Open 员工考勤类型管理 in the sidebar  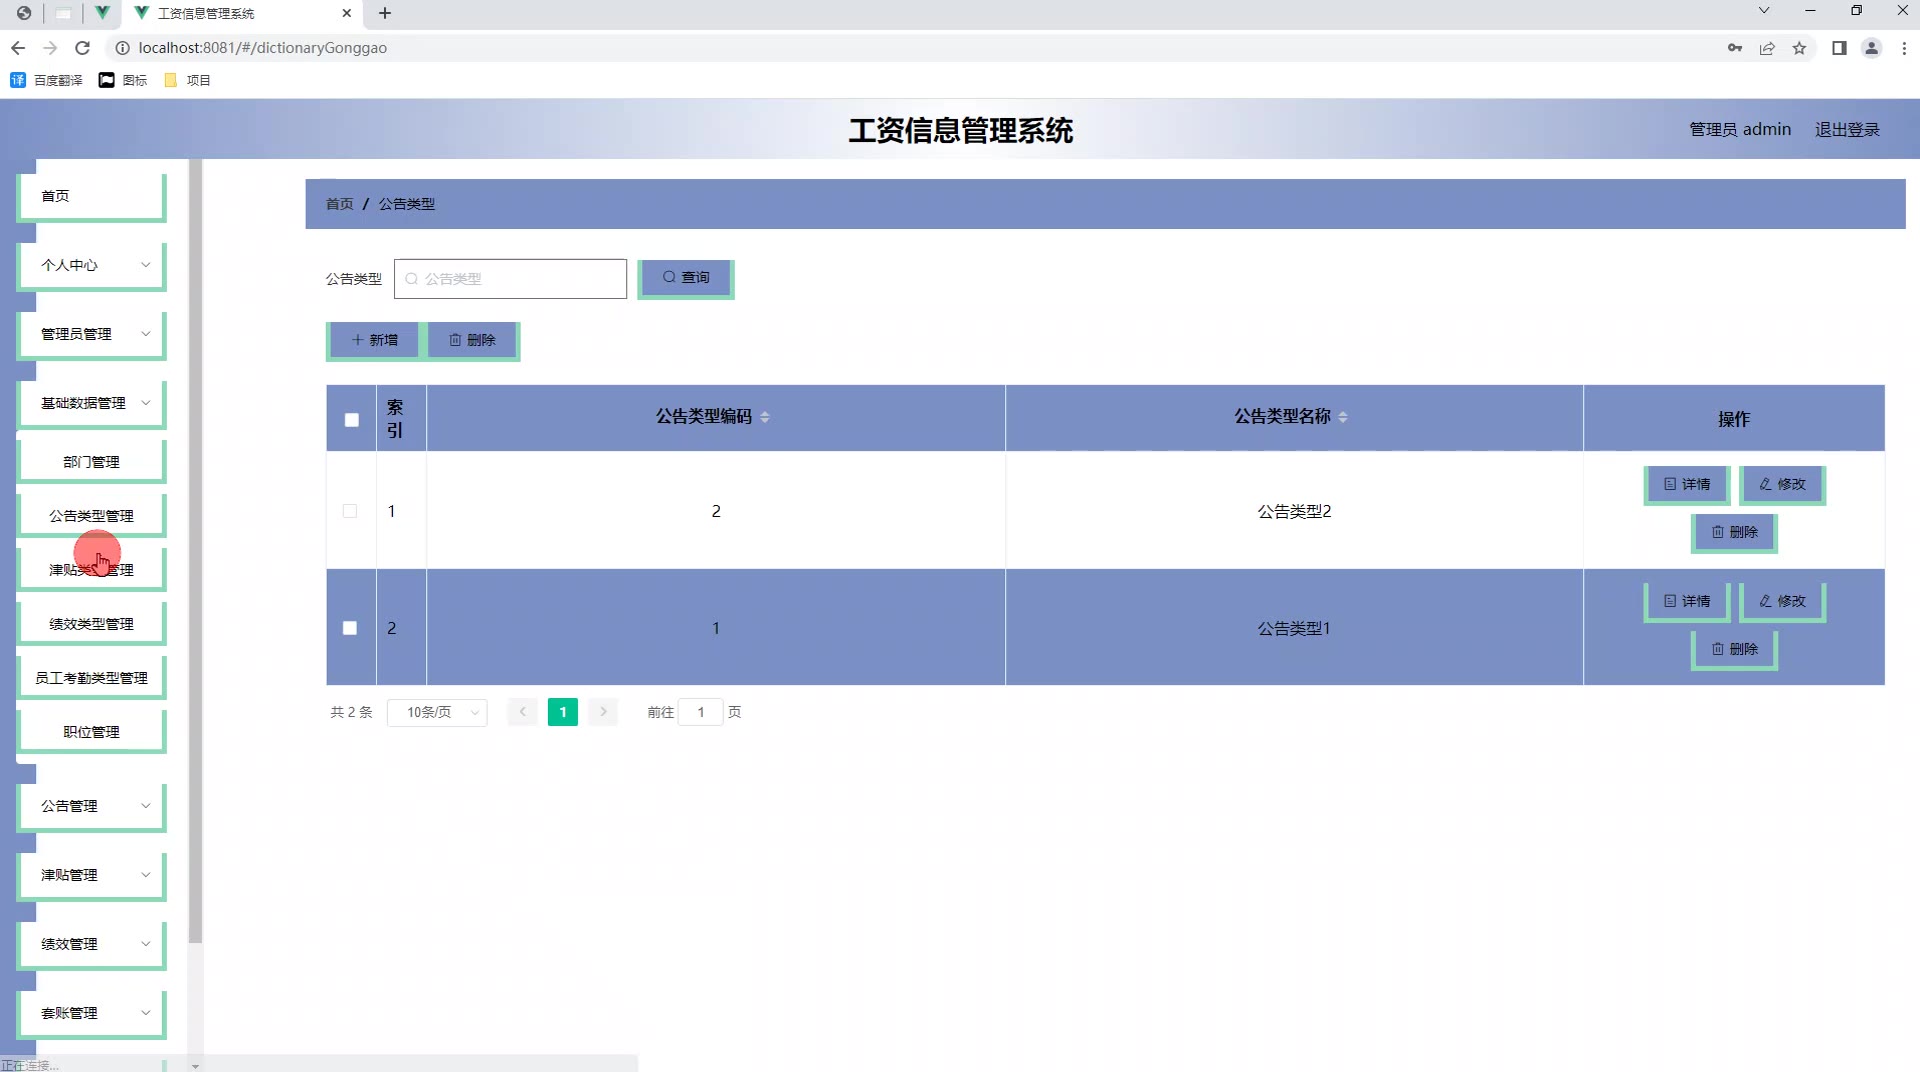point(92,678)
